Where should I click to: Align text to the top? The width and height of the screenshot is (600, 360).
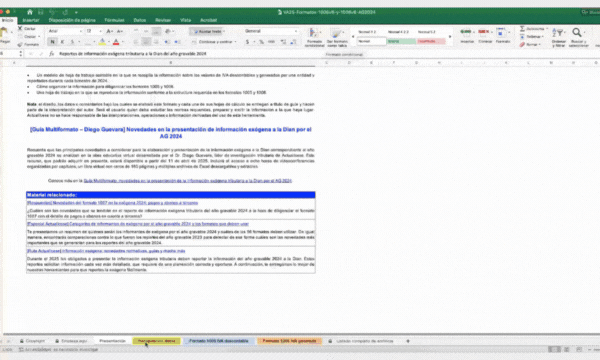tap(137, 31)
